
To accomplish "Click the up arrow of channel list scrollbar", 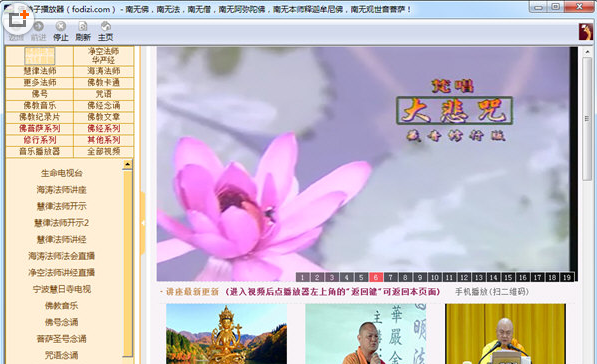I will pos(128,164).
